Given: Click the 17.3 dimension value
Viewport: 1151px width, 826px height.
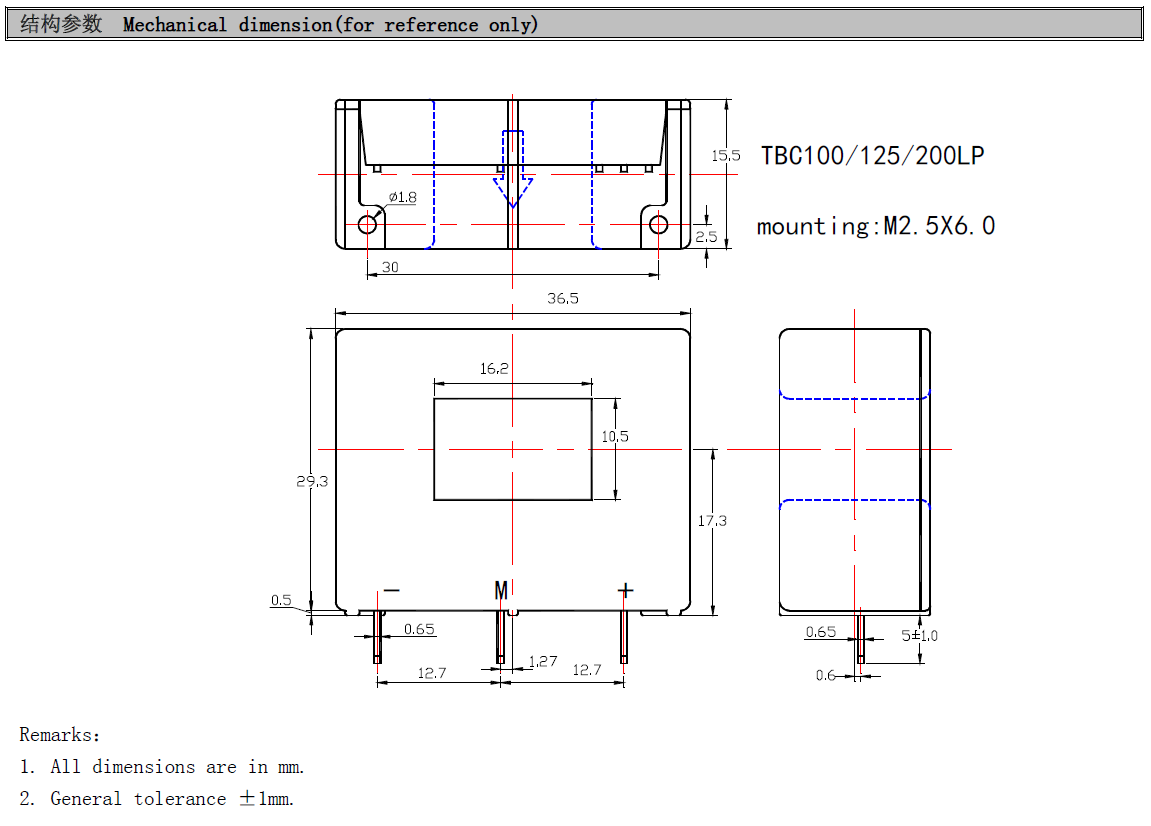Looking at the screenshot, I should tap(712, 521).
